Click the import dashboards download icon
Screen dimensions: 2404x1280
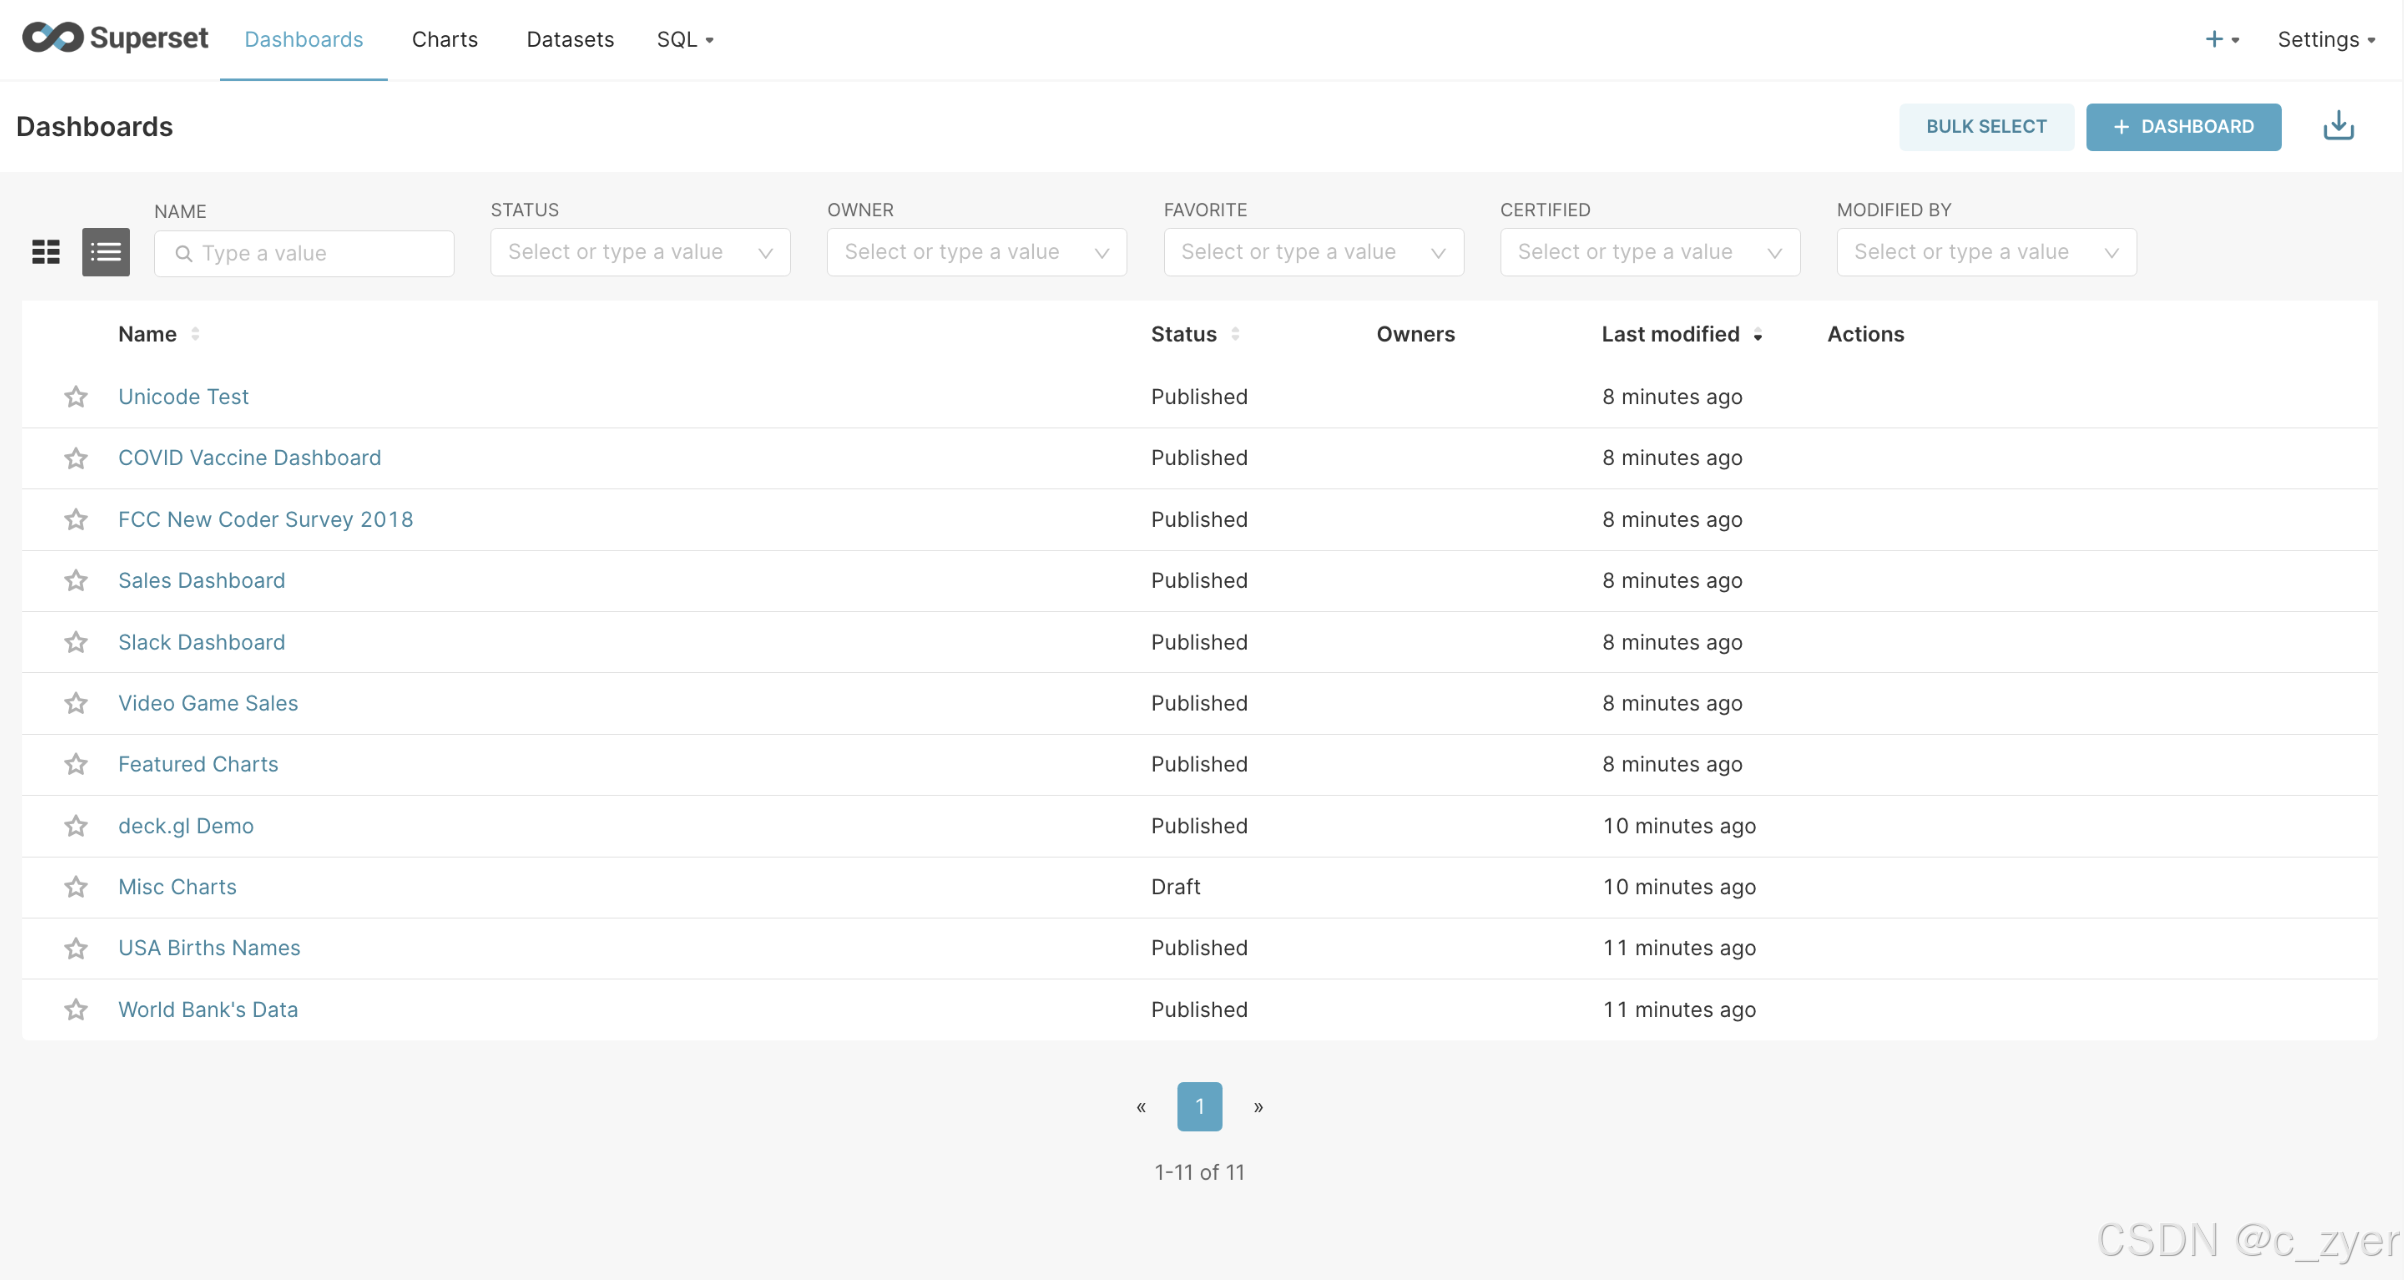pos(2338,126)
